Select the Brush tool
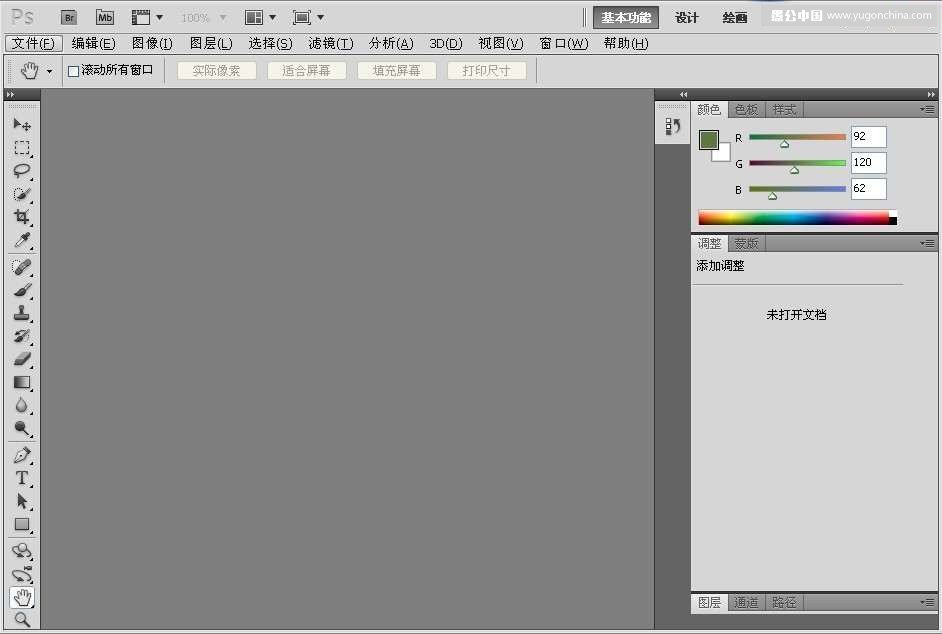This screenshot has width=942, height=634. click(22, 290)
